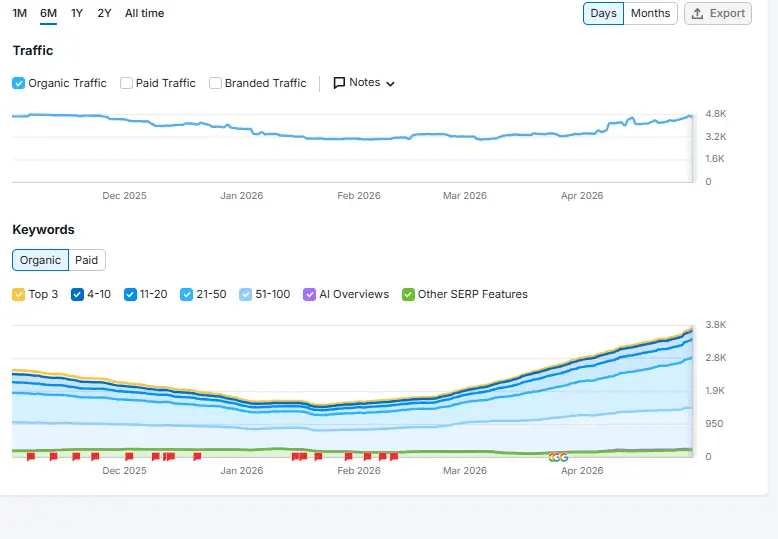The width and height of the screenshot is (778, 539).
Task: Toggle the Other SERP Features checkbox
Action: [408, 294]
